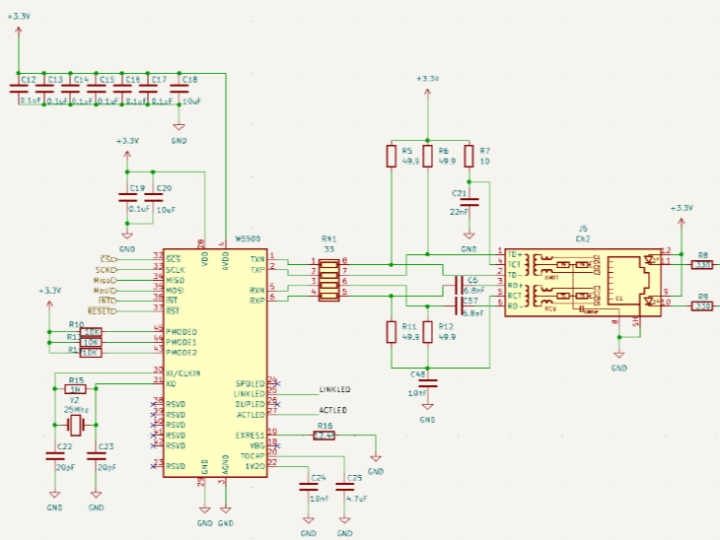Select resistor R5 49.9 symbol
Screen dimensions: 720x540
pyautogui.click(x=391, y=155)
